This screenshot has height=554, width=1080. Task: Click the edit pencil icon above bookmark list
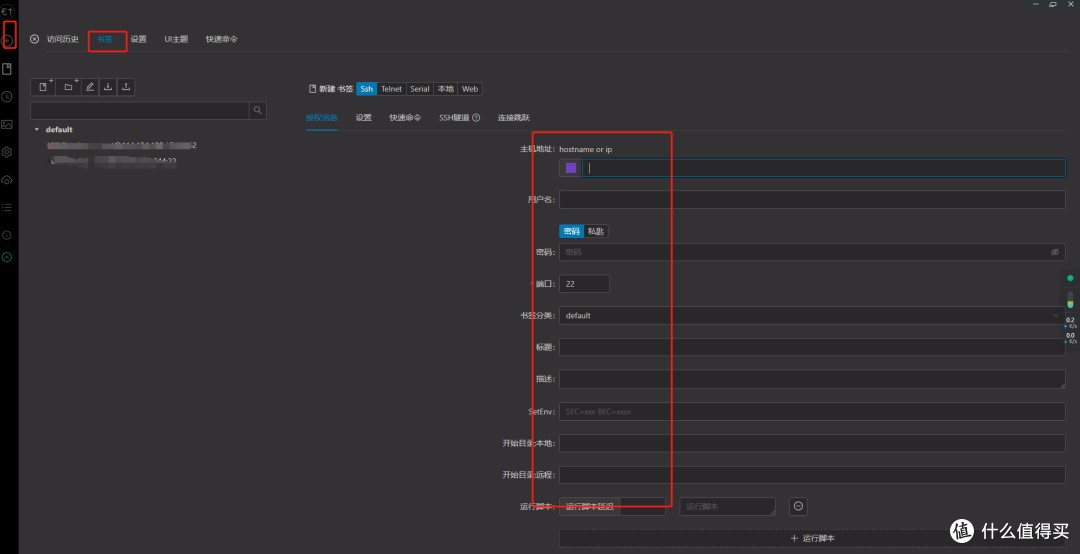tap(90, 87)
